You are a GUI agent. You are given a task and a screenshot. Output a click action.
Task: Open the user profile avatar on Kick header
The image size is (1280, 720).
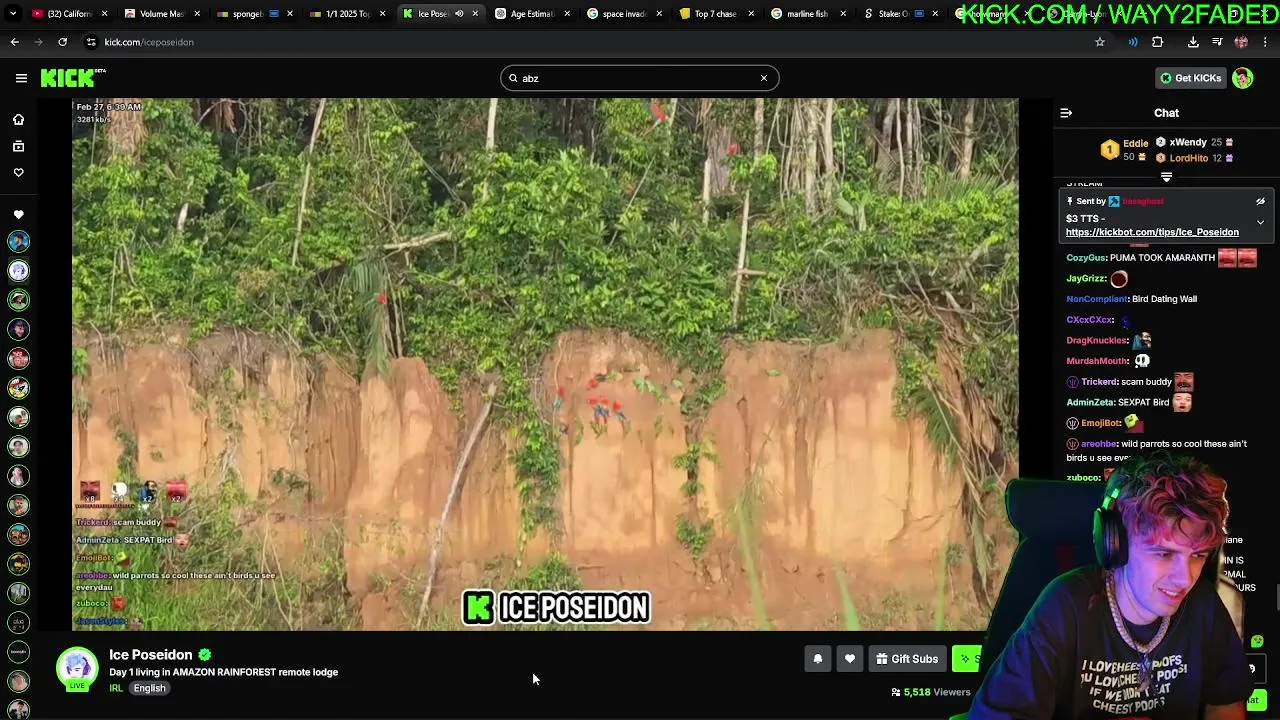[x=1243, y=78]
